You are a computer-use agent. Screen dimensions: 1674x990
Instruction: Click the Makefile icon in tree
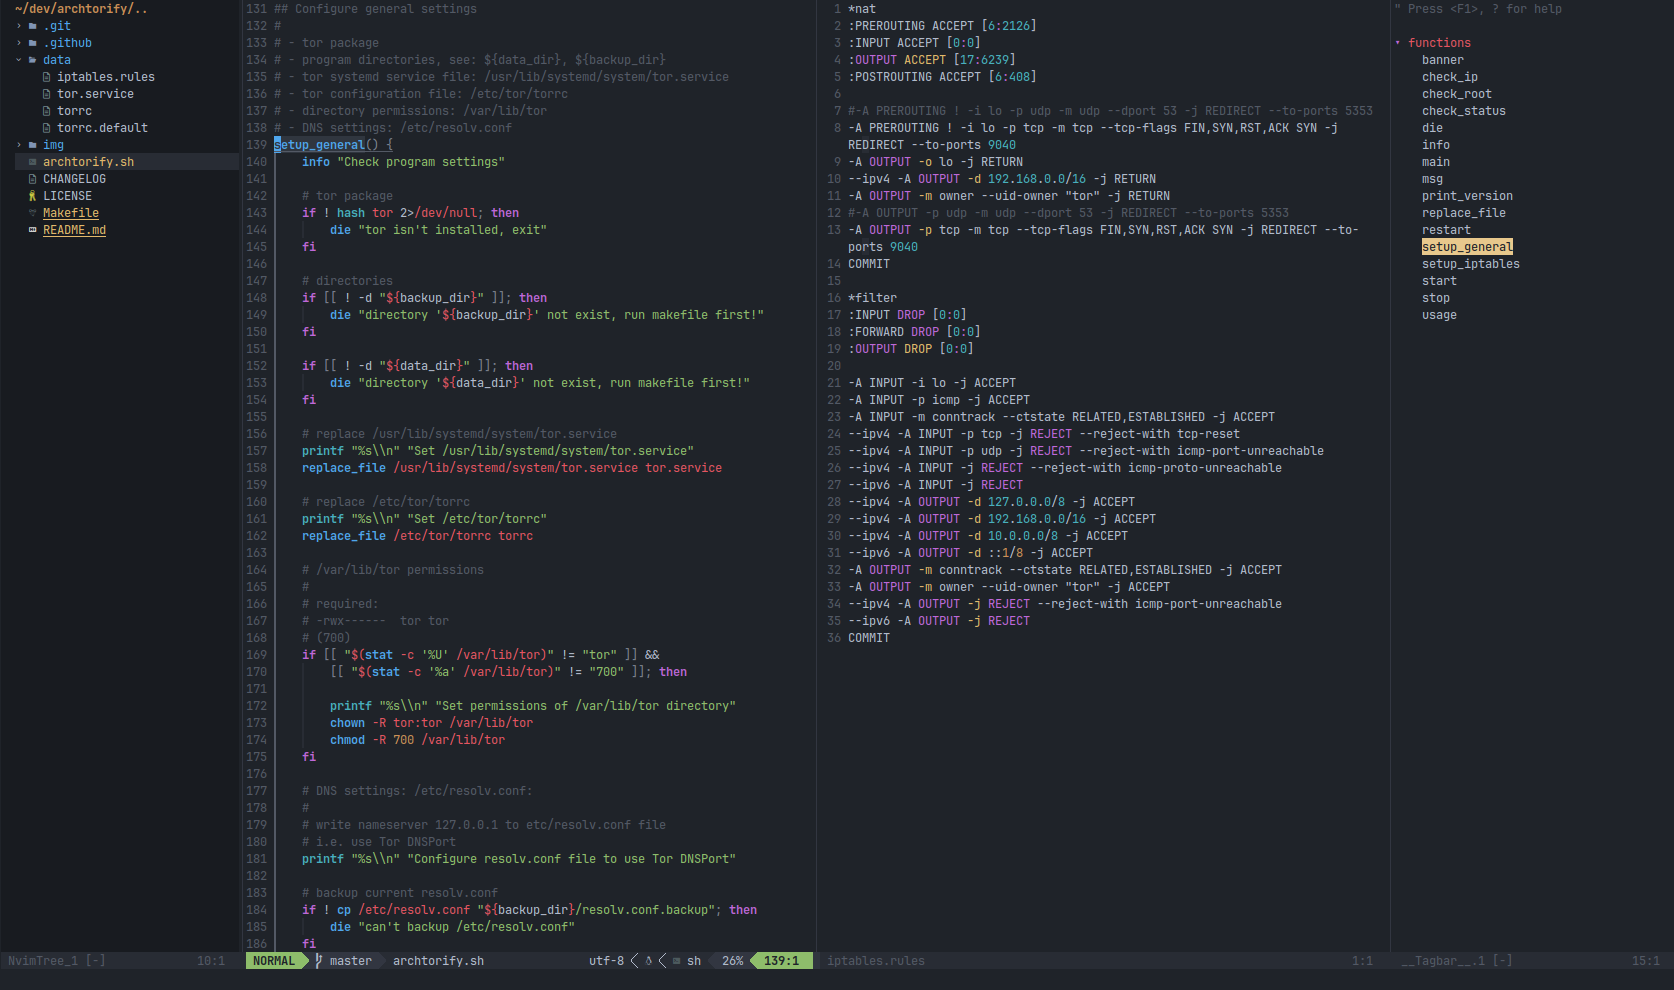pos(33,213)
